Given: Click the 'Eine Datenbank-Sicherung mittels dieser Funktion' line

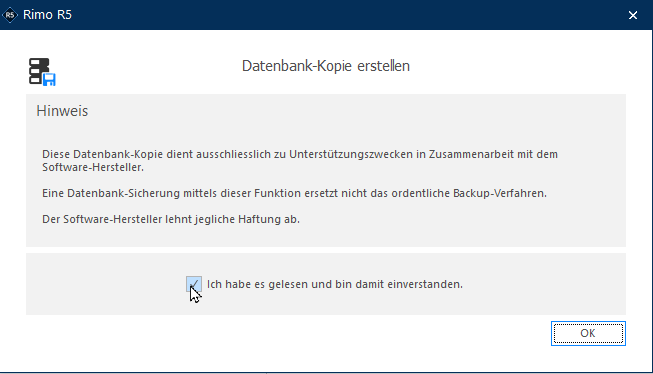Looking at the screenshot, I should (294, 193).
